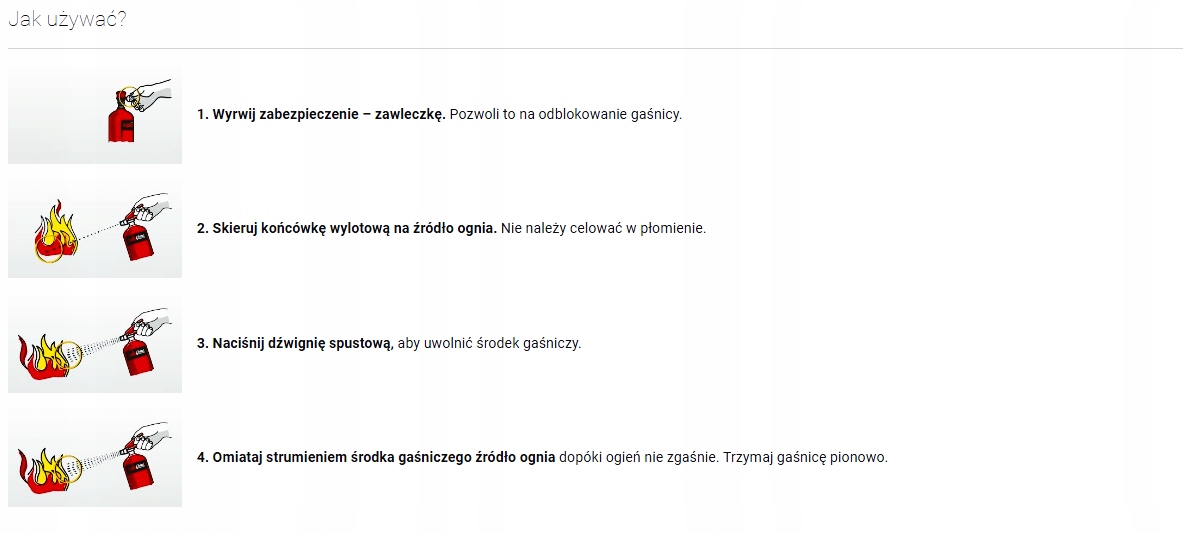Image resolution: width=1191 pixels, height=533 pixels.
Task: Click the extinguisher in step 2 illustration
Action: point(135,240)
